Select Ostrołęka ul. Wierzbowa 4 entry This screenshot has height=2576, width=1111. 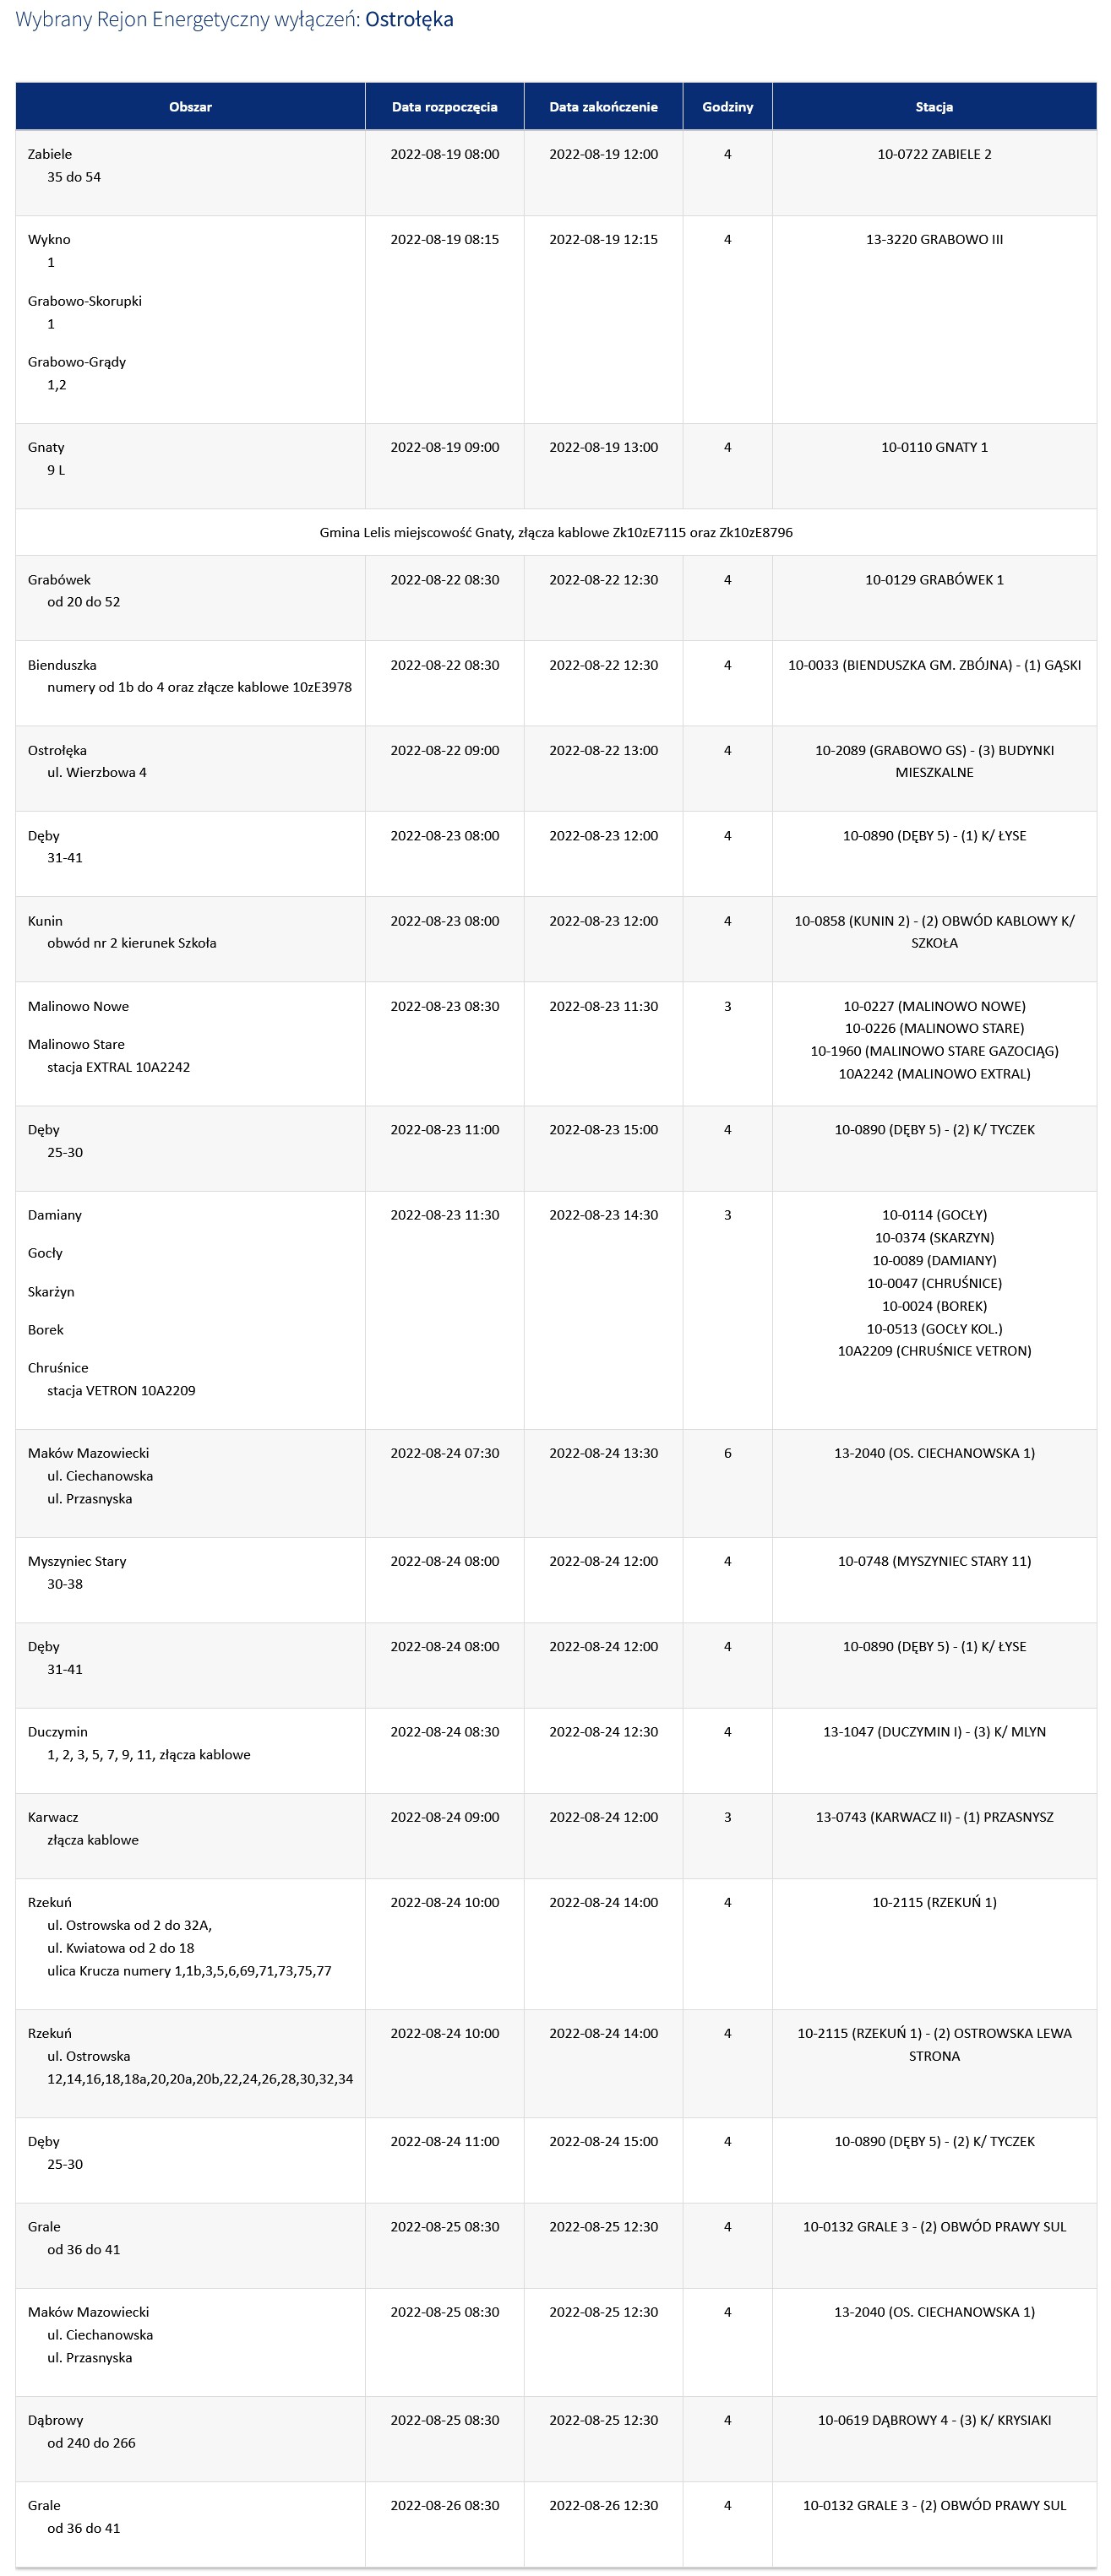190,768
